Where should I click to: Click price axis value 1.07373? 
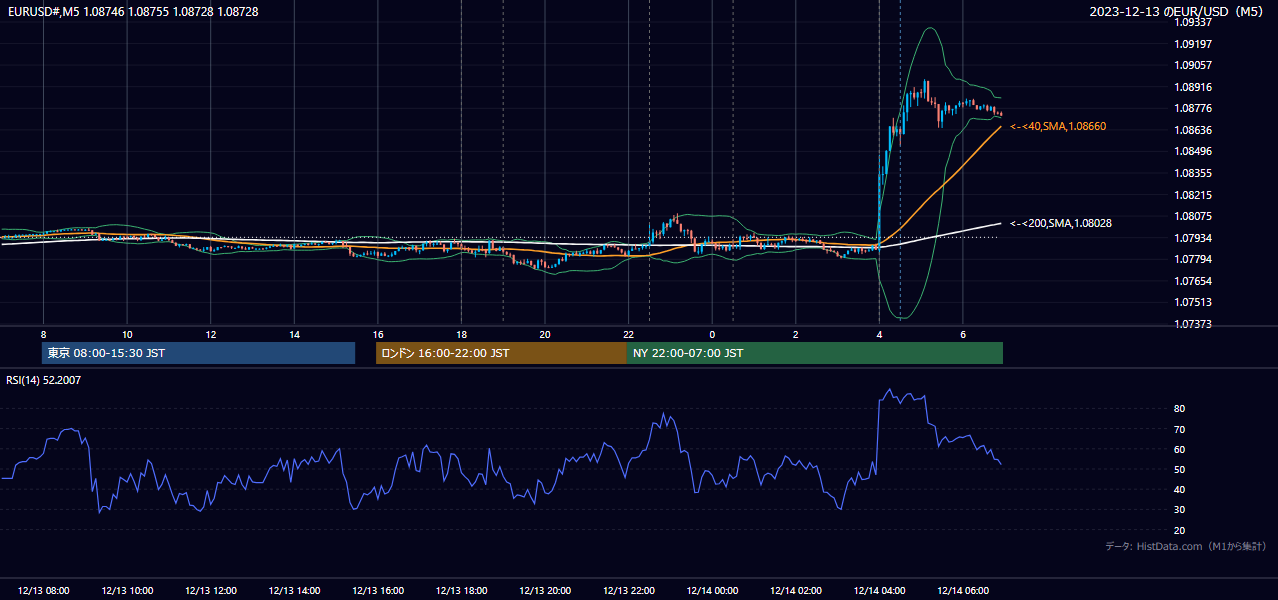coord(1194,324)
